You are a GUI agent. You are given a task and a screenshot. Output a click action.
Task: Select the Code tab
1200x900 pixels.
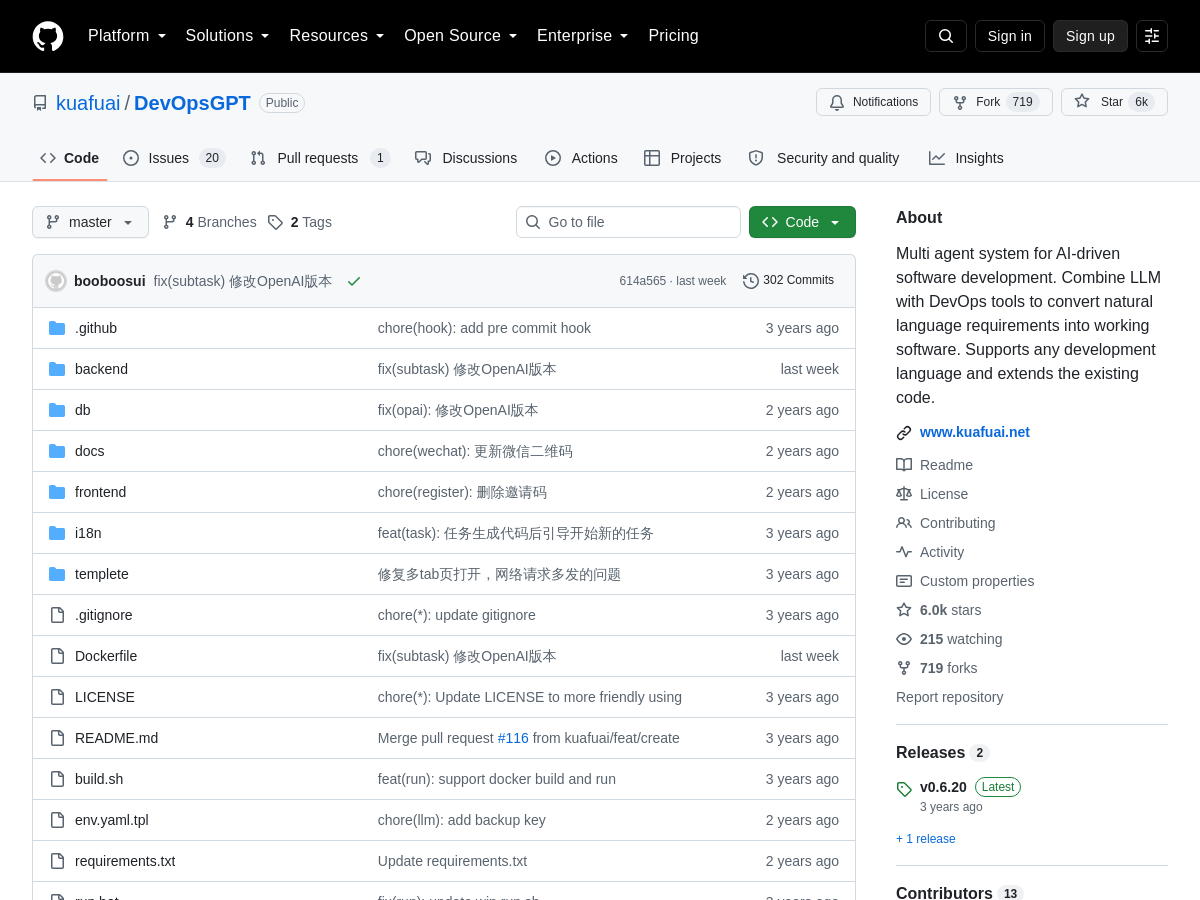tap(70, 158)
